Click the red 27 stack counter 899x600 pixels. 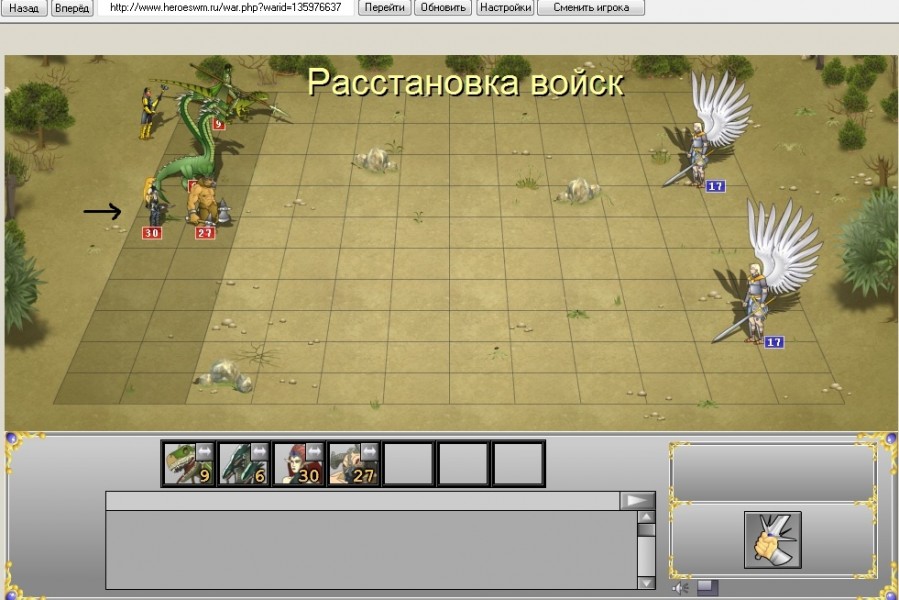coord(205,233)
